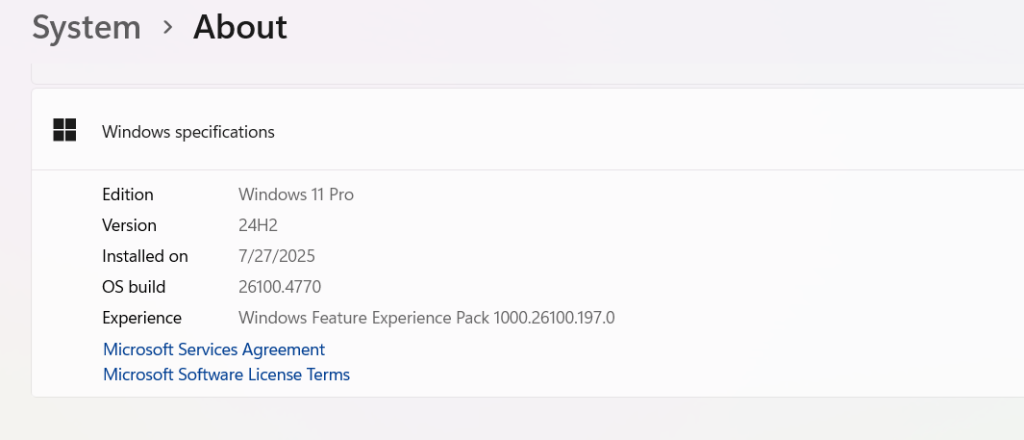This screenshot has width=1024, height=440.
Task: Select the 24H2 version value
Action: click(x=258, y=225)
